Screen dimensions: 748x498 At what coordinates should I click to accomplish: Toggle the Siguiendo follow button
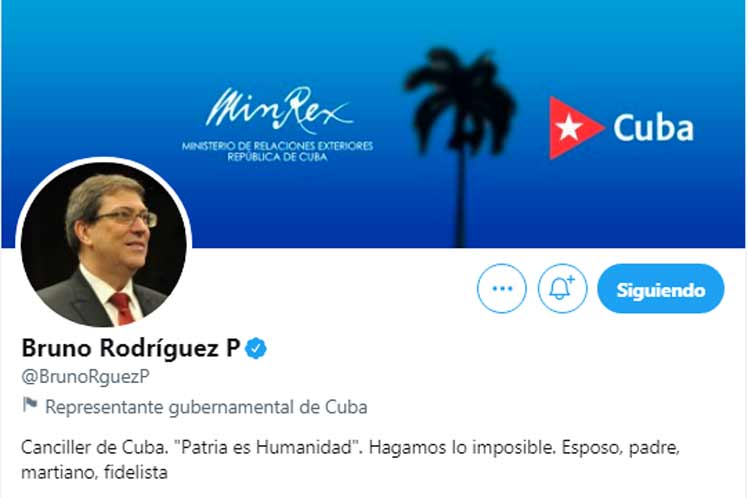(x=661, y=289)
